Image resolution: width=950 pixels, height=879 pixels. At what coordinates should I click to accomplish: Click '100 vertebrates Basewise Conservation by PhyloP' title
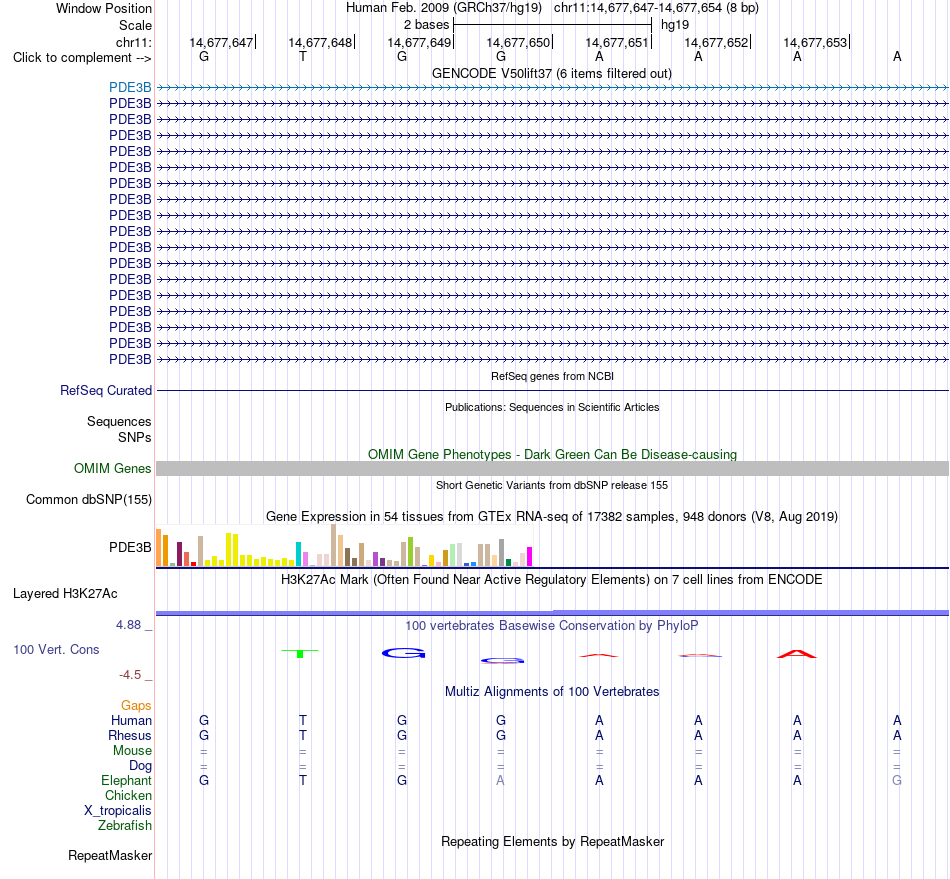tap(552, 626)
